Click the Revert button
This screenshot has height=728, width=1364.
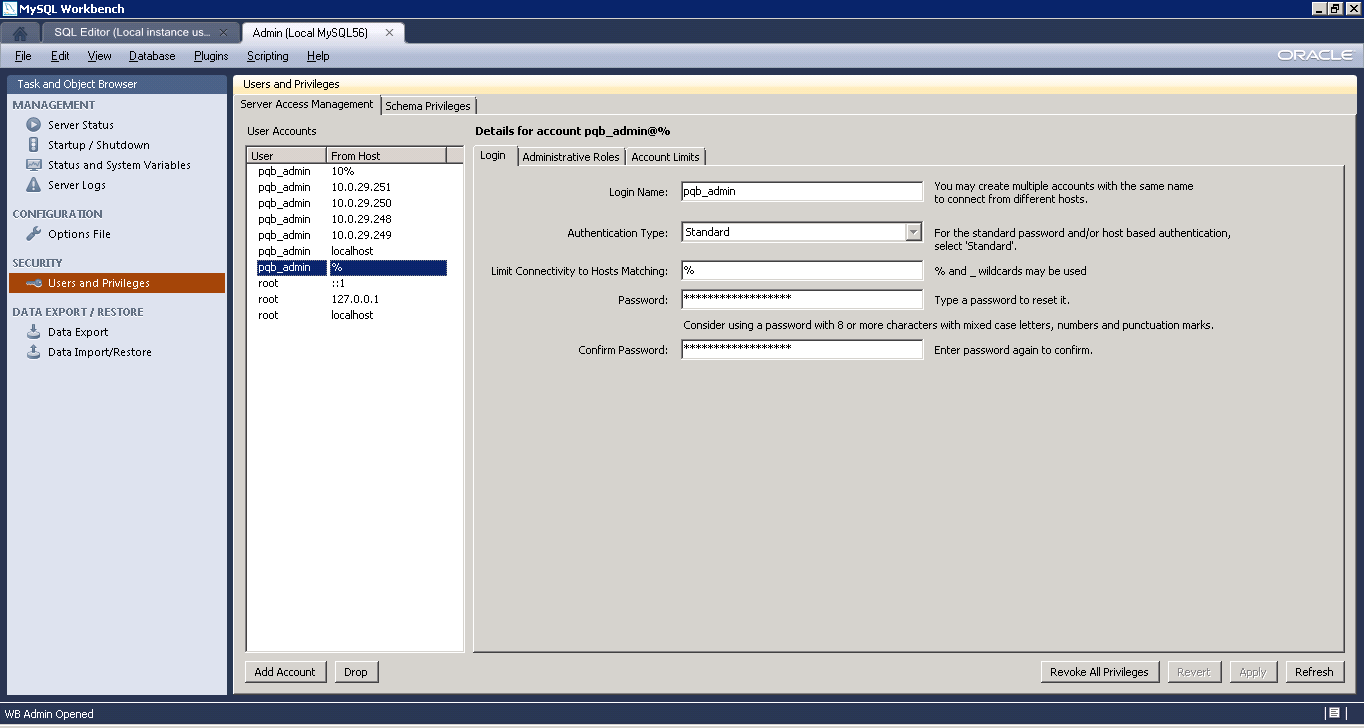click(x=1194, y=672)
